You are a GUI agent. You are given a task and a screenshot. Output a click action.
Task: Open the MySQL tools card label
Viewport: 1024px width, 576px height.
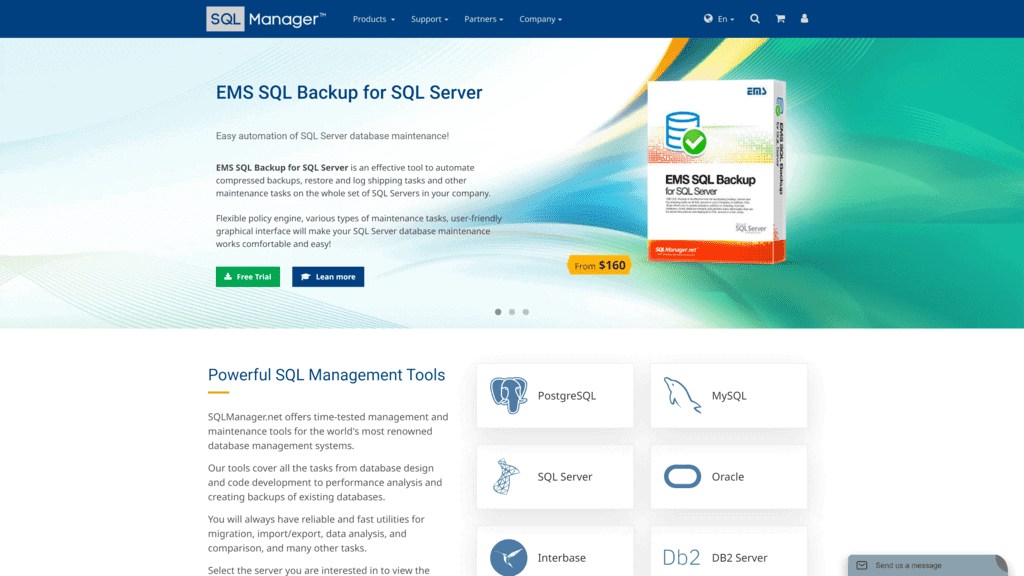click(729, 396)
